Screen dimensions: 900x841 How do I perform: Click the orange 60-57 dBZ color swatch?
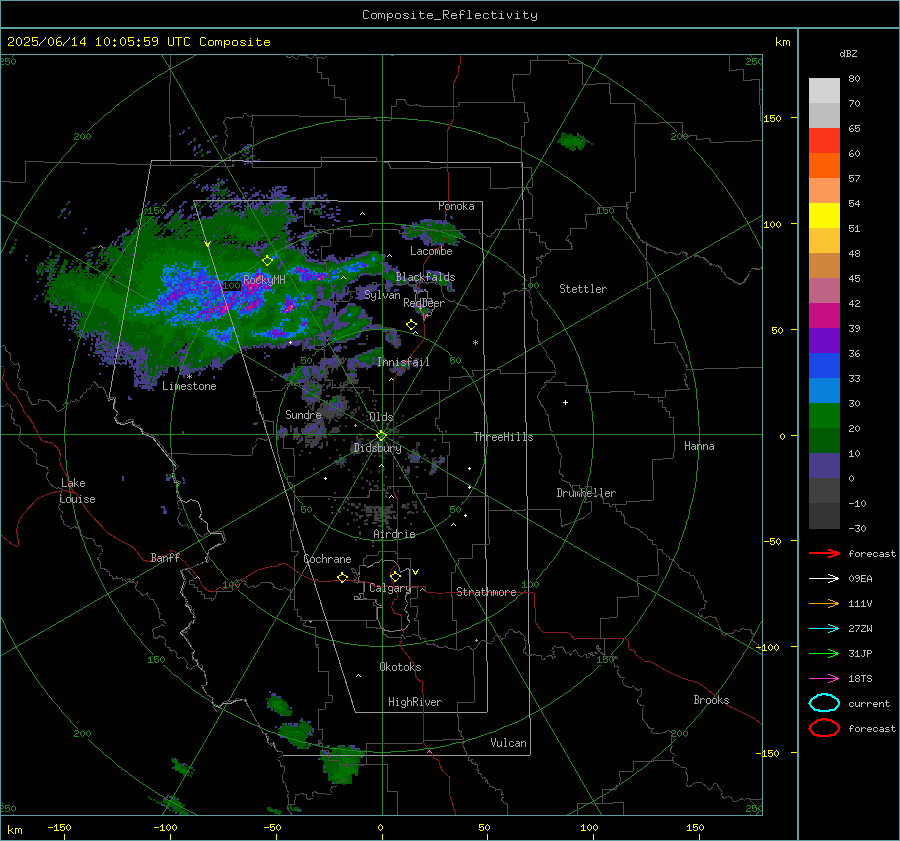pyautogui.click(x=824, y=166)
